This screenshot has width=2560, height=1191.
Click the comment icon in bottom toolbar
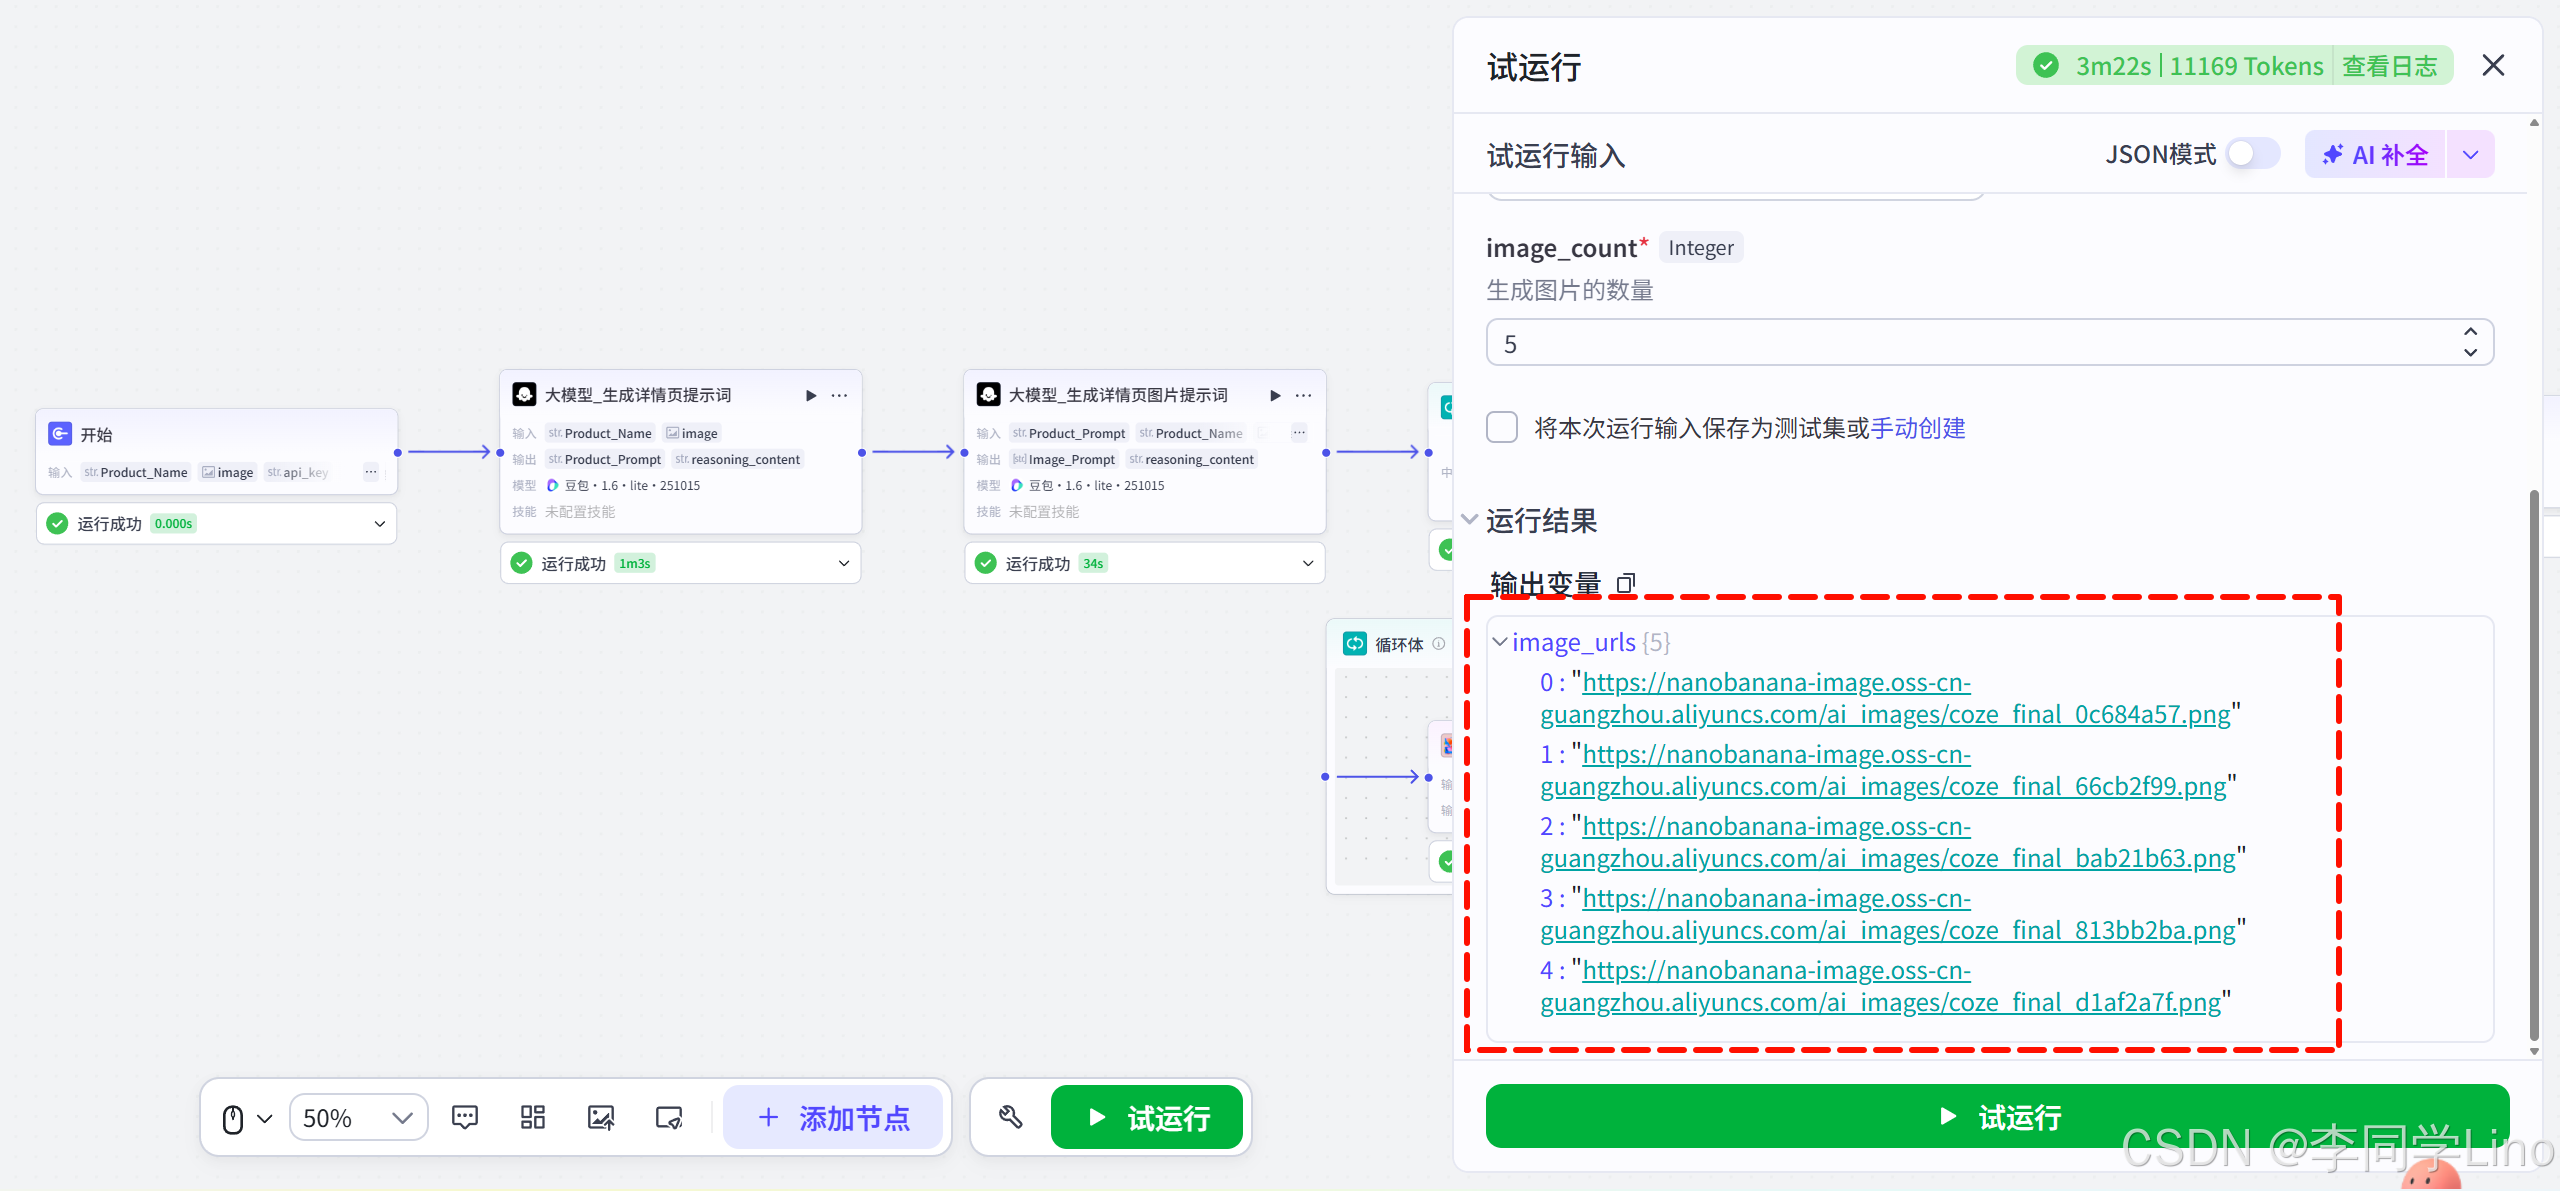[465, 1117]
